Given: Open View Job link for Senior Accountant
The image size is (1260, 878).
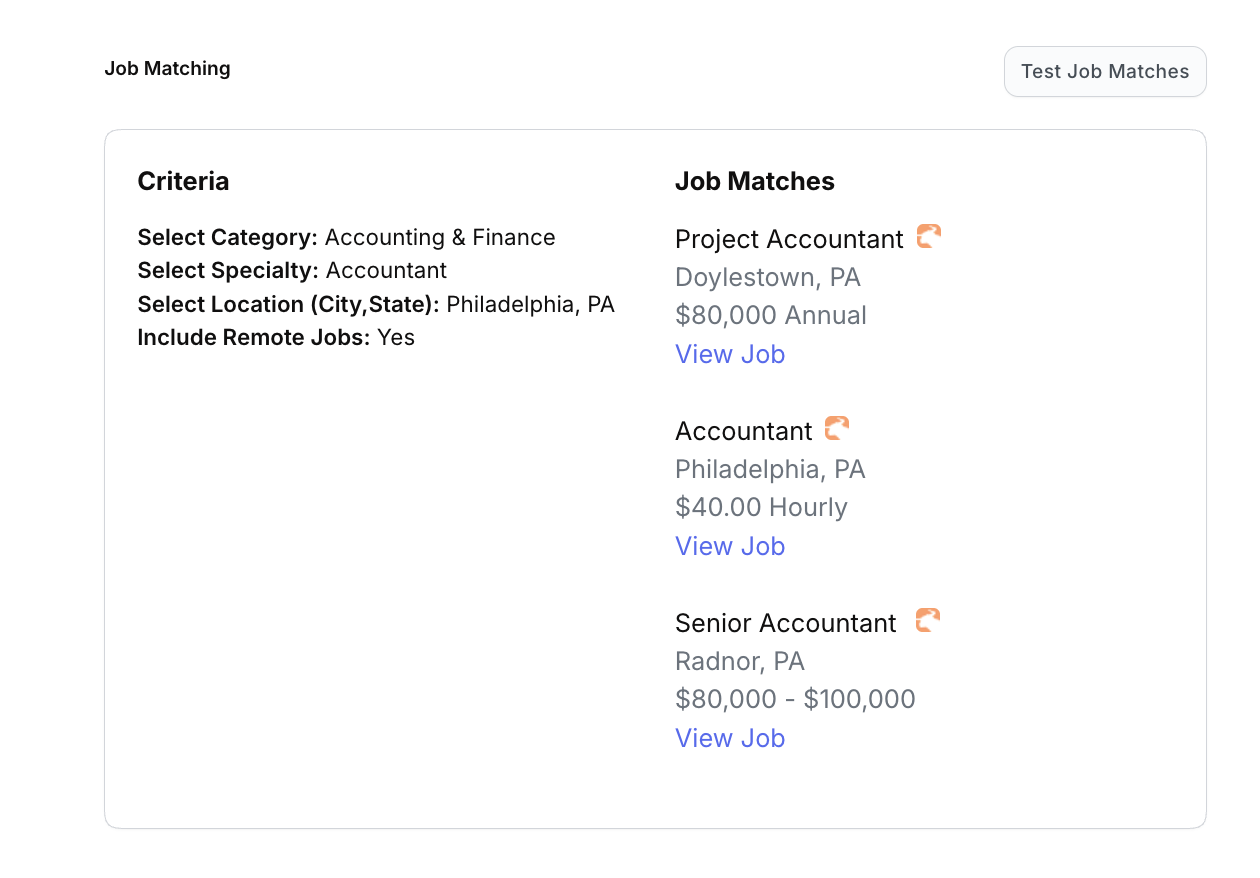Looking at the screenshot, I should [x=730, y=738].
